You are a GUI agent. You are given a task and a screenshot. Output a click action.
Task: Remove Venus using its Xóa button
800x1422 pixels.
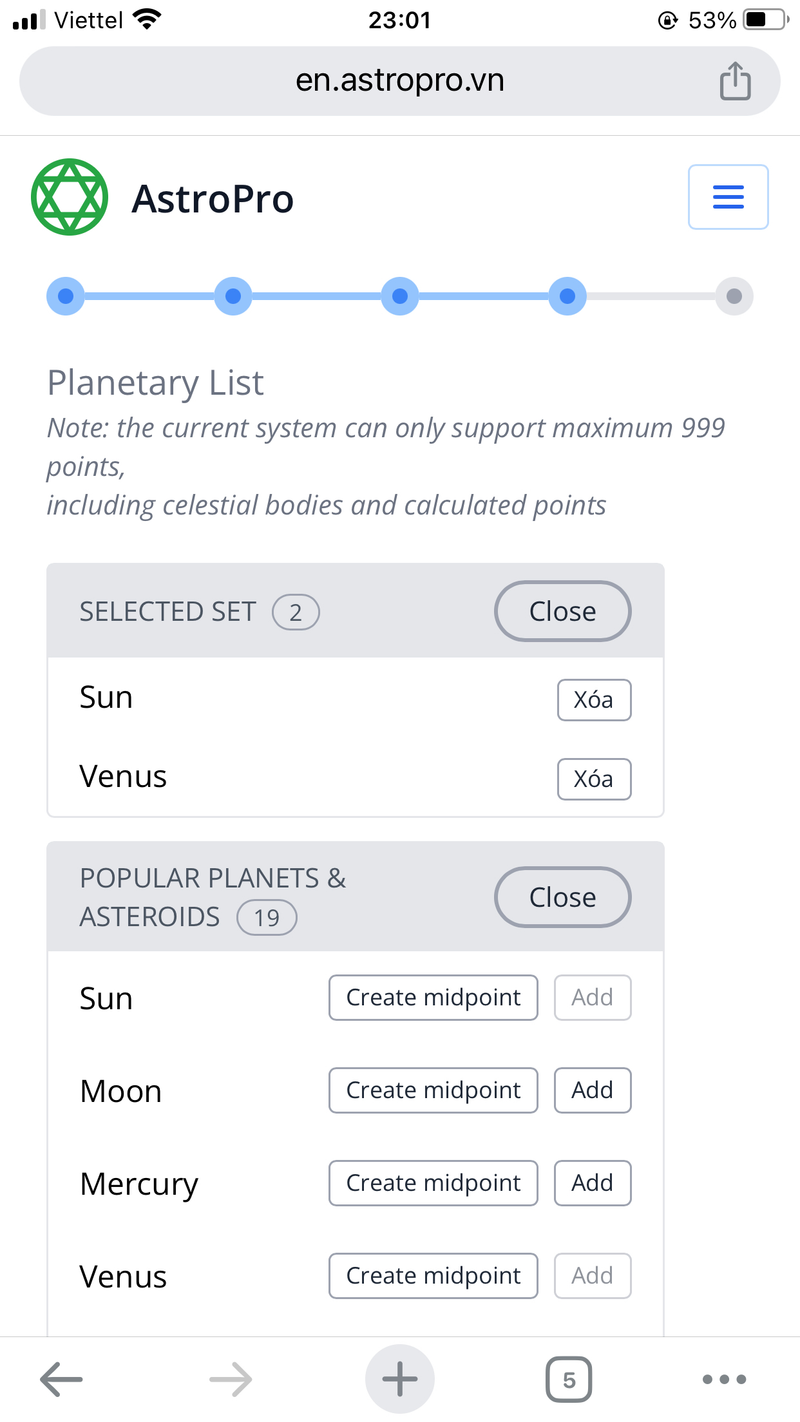click(x=594, y=779)
